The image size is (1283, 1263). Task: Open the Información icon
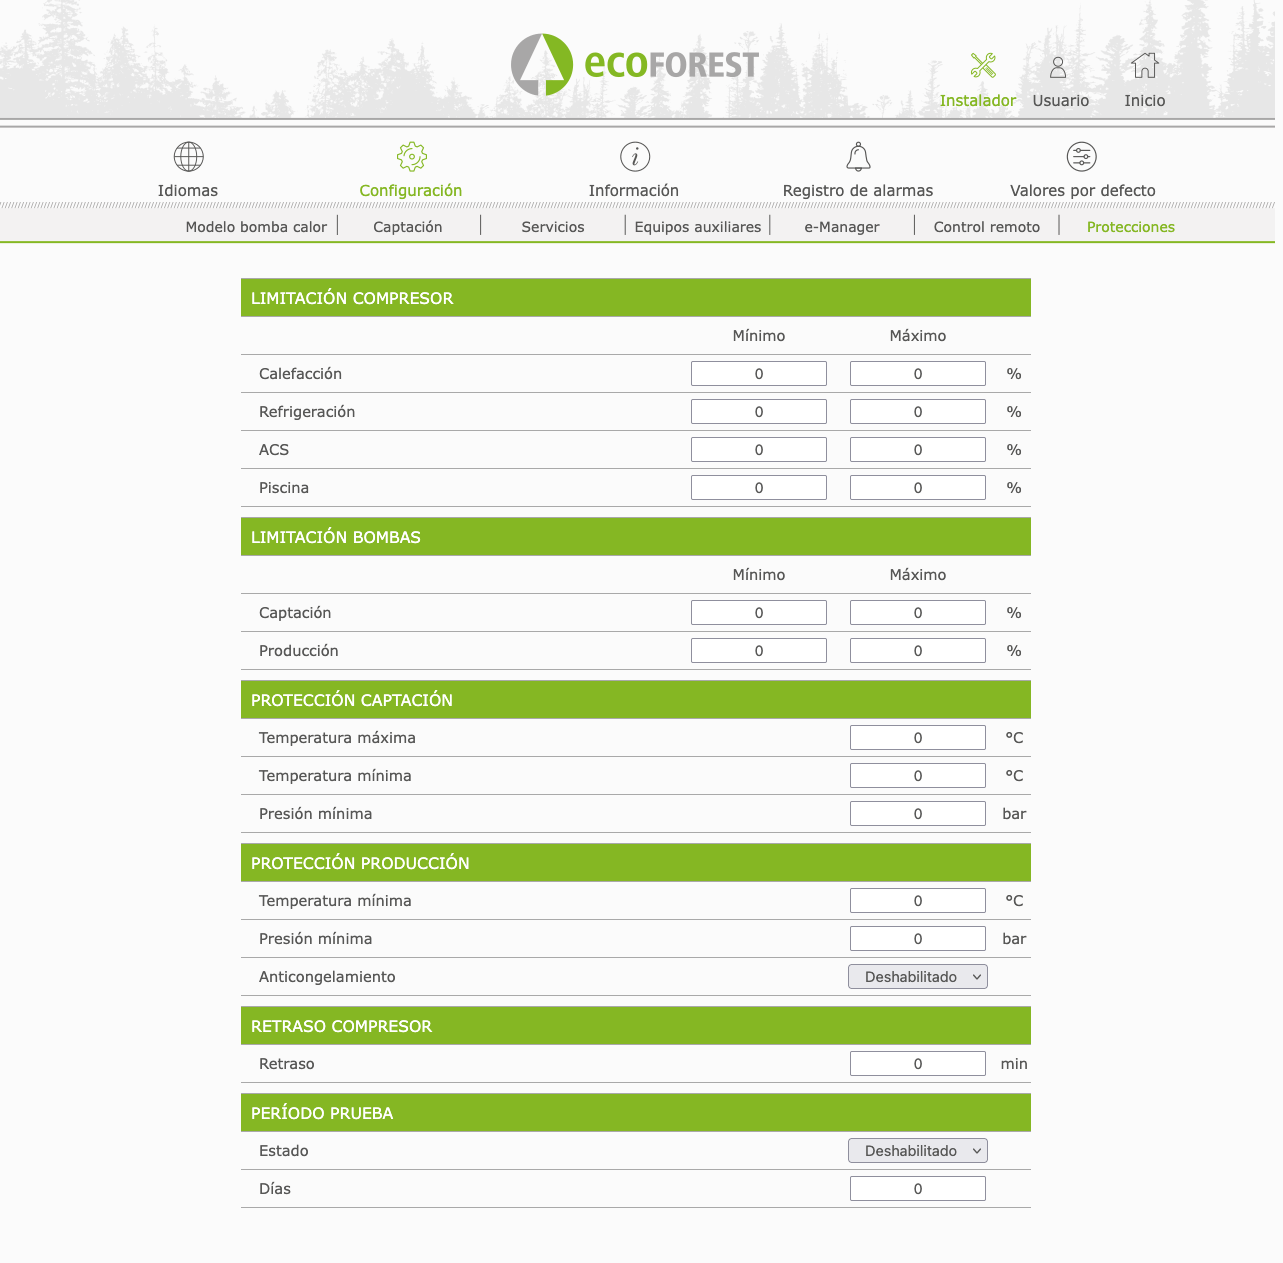point(634,157)
